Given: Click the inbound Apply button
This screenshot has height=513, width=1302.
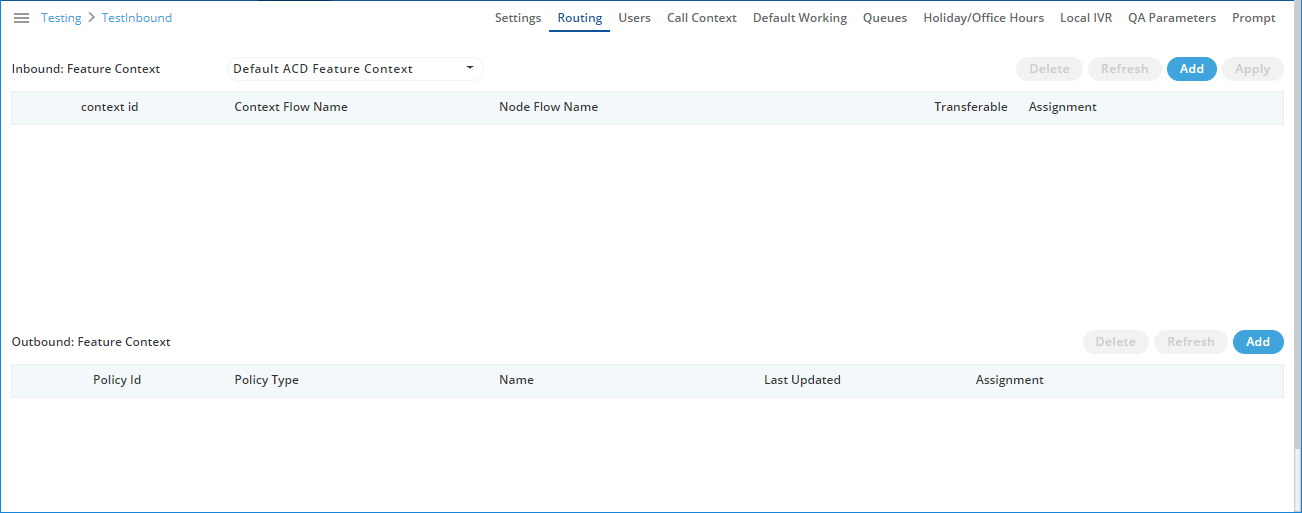Looking at the screenshot, I should (1252, 69).
